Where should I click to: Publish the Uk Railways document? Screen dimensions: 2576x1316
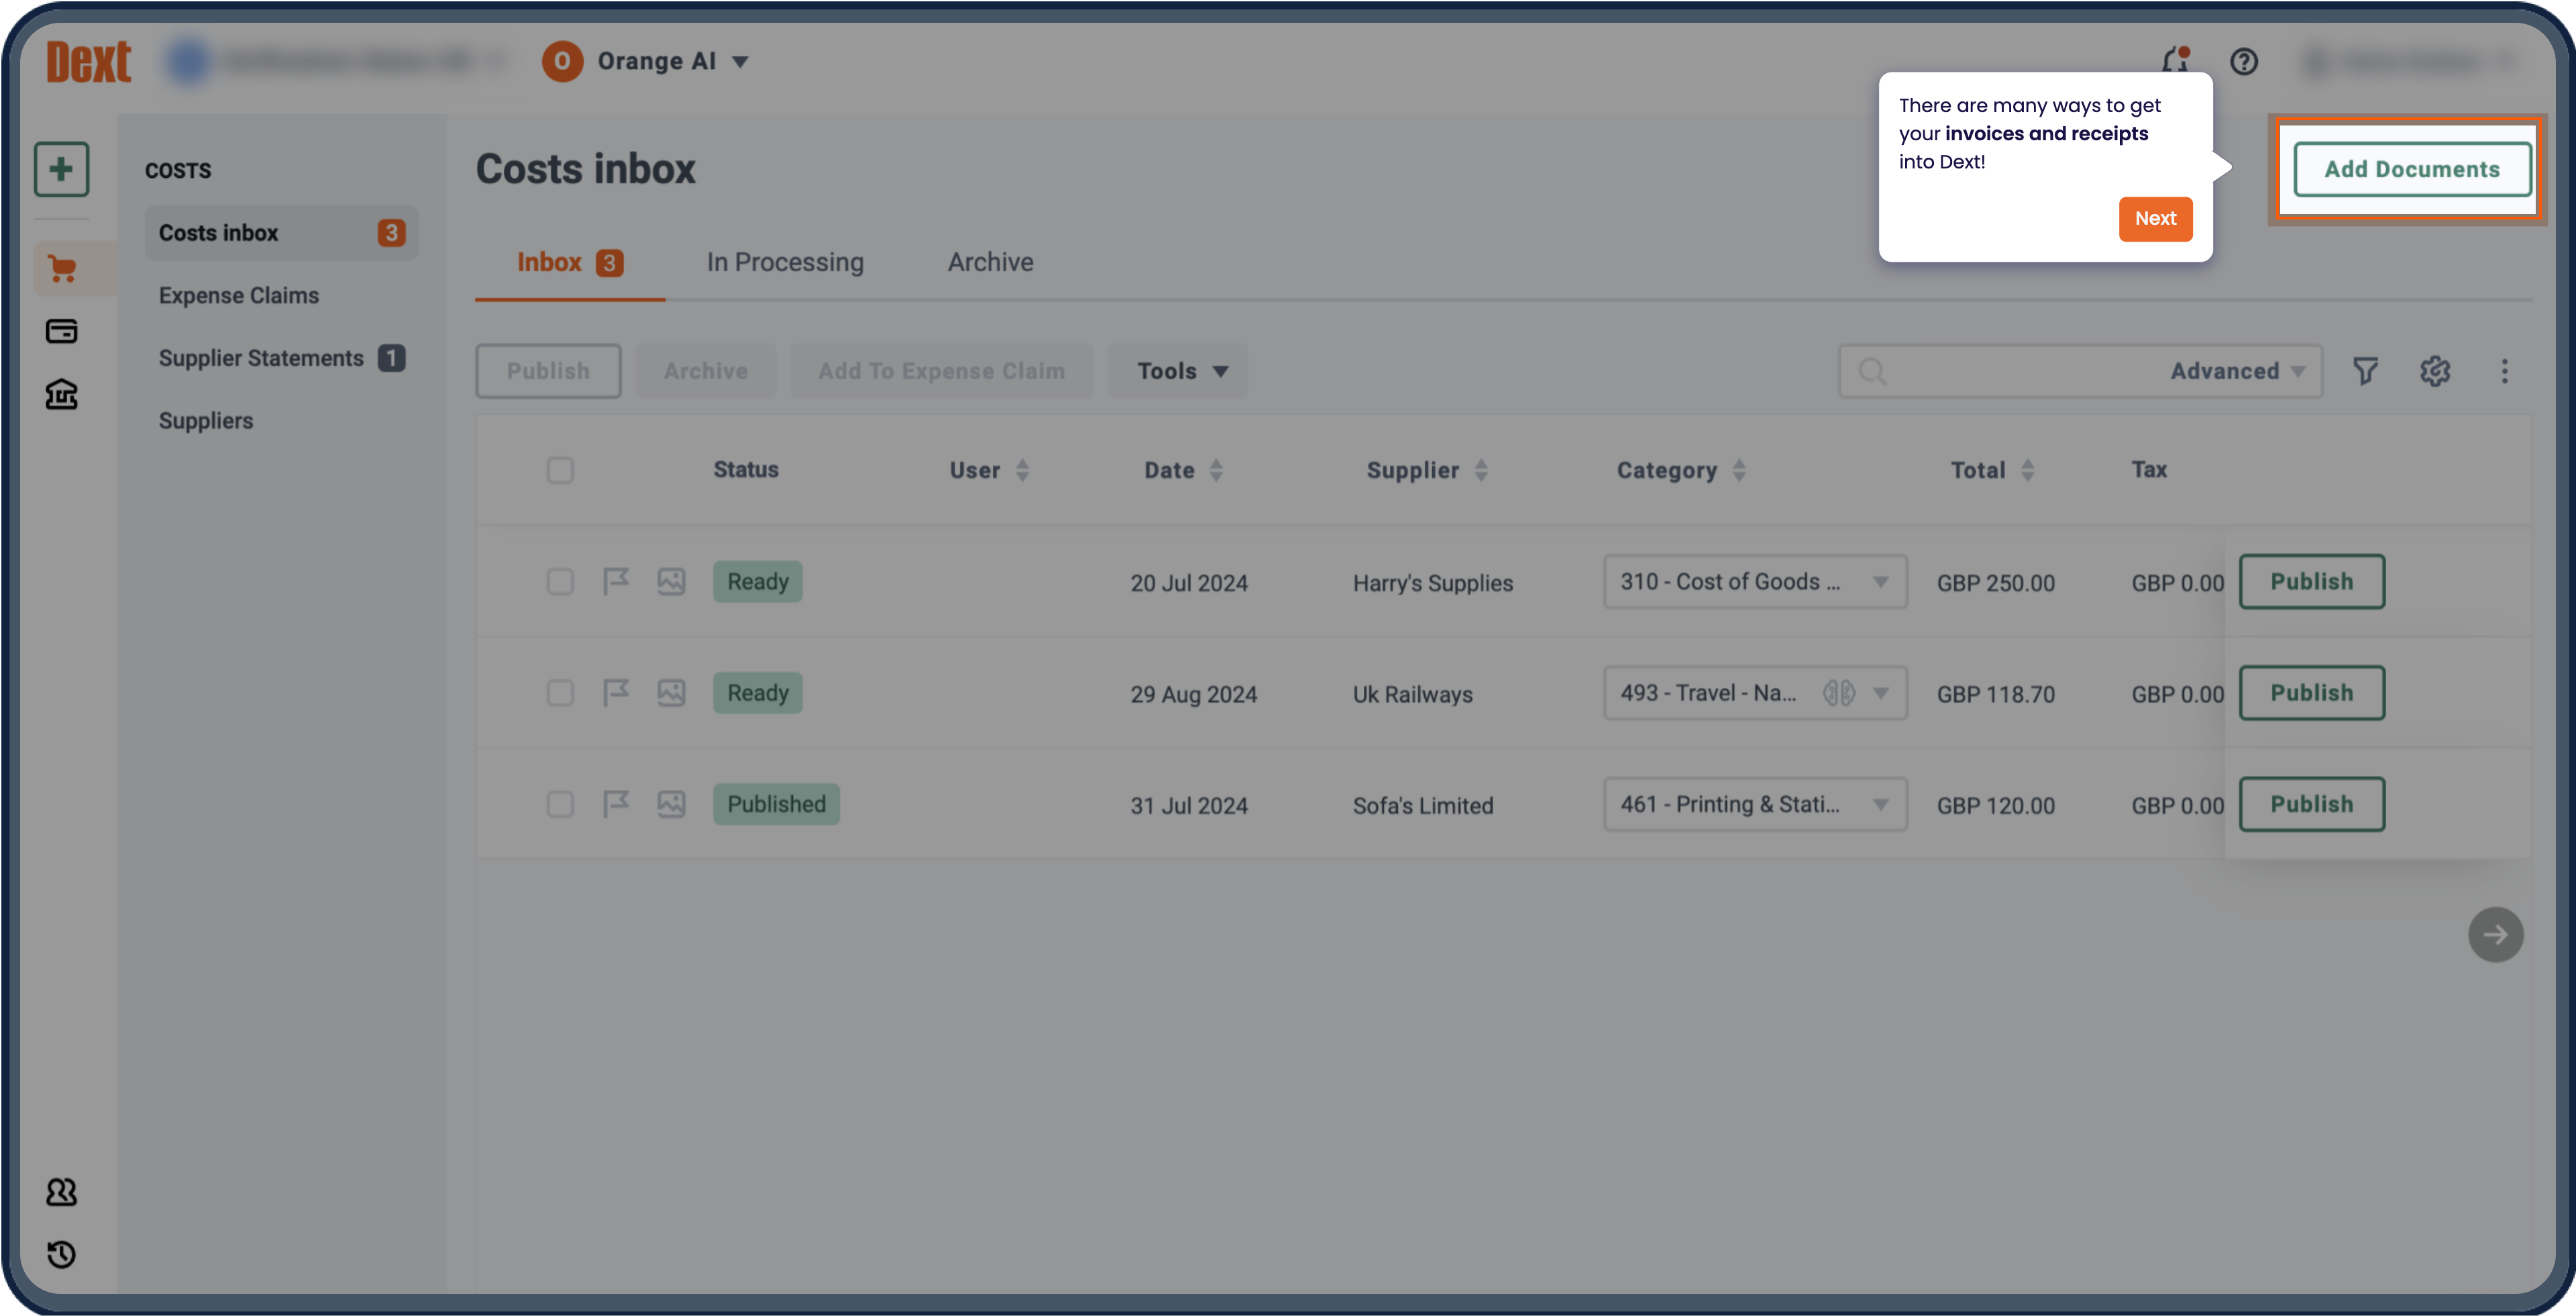2311,692
